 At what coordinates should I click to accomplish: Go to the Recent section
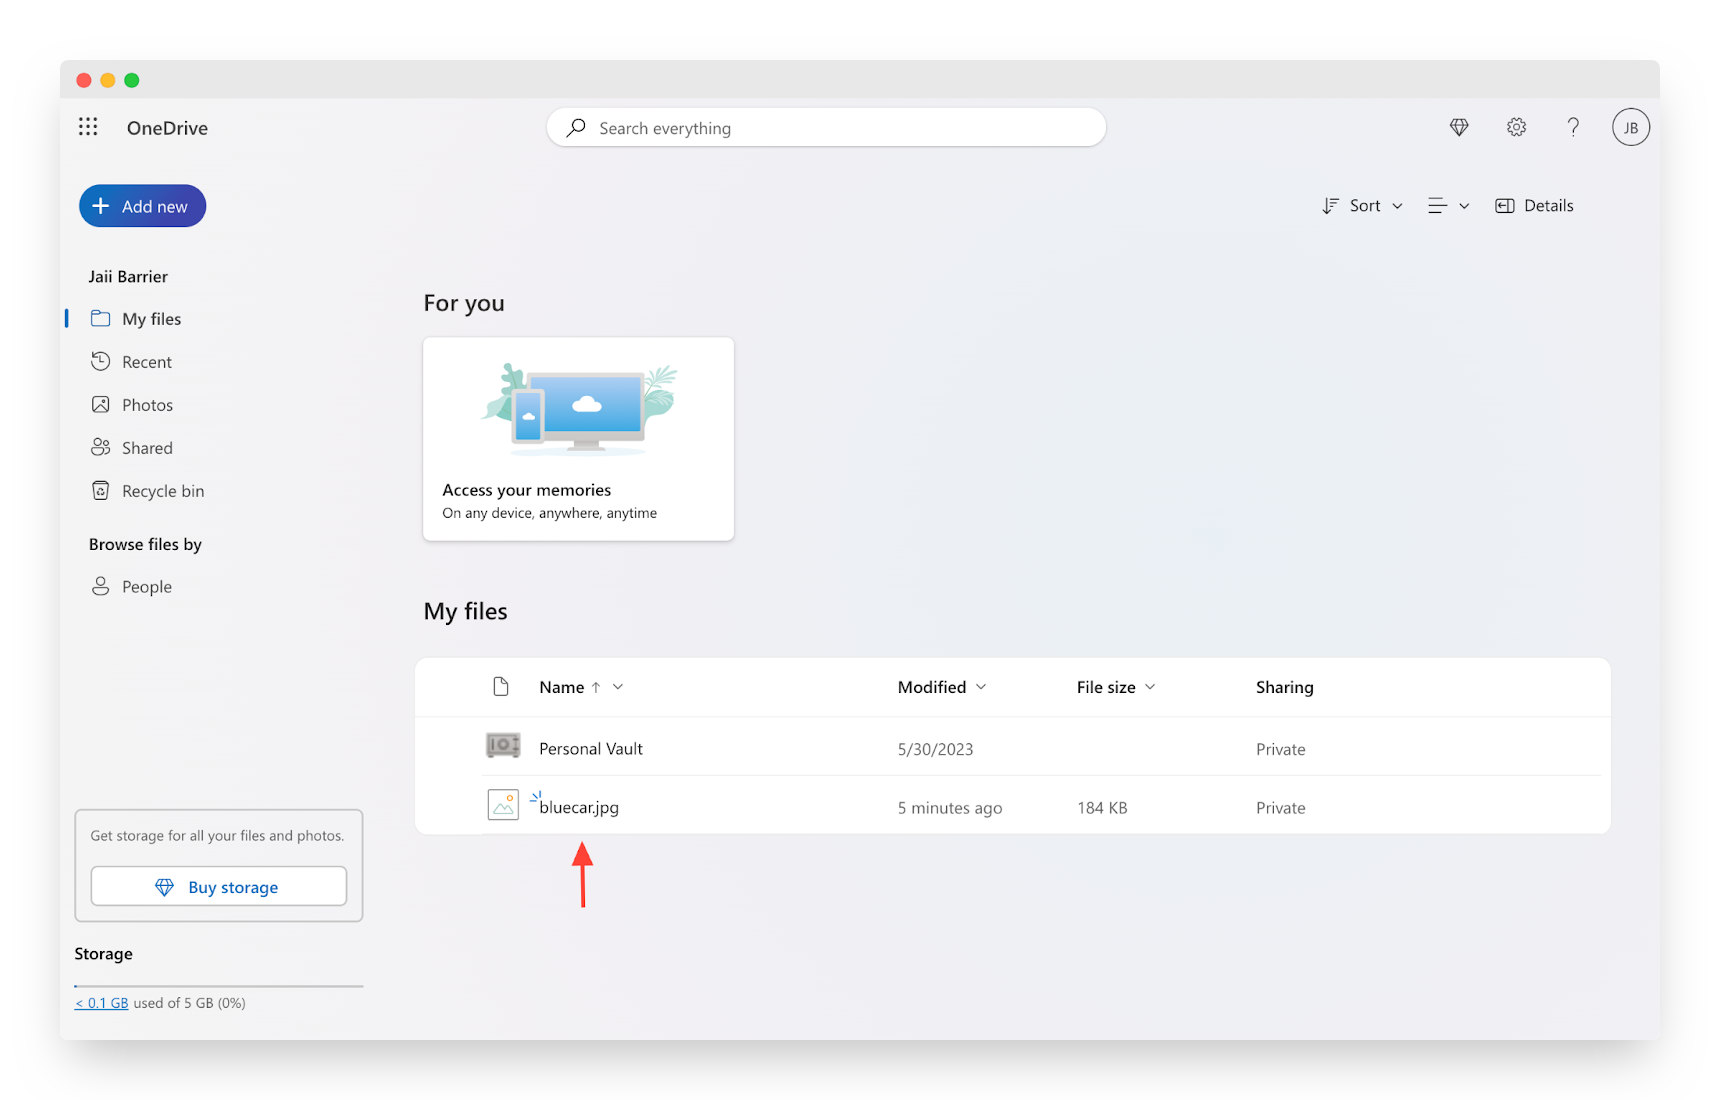tap(144, 361)
